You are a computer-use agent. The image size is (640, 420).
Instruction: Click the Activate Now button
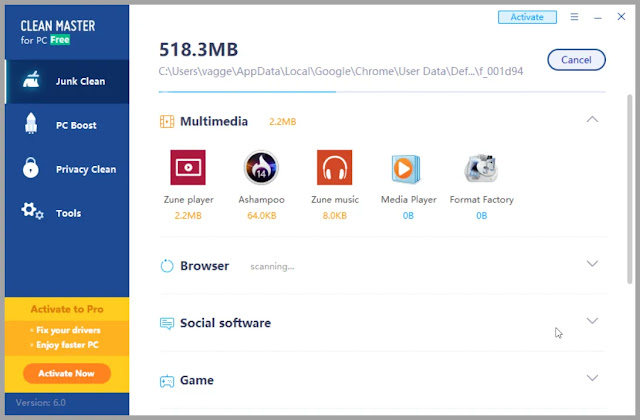pos(67,373)
